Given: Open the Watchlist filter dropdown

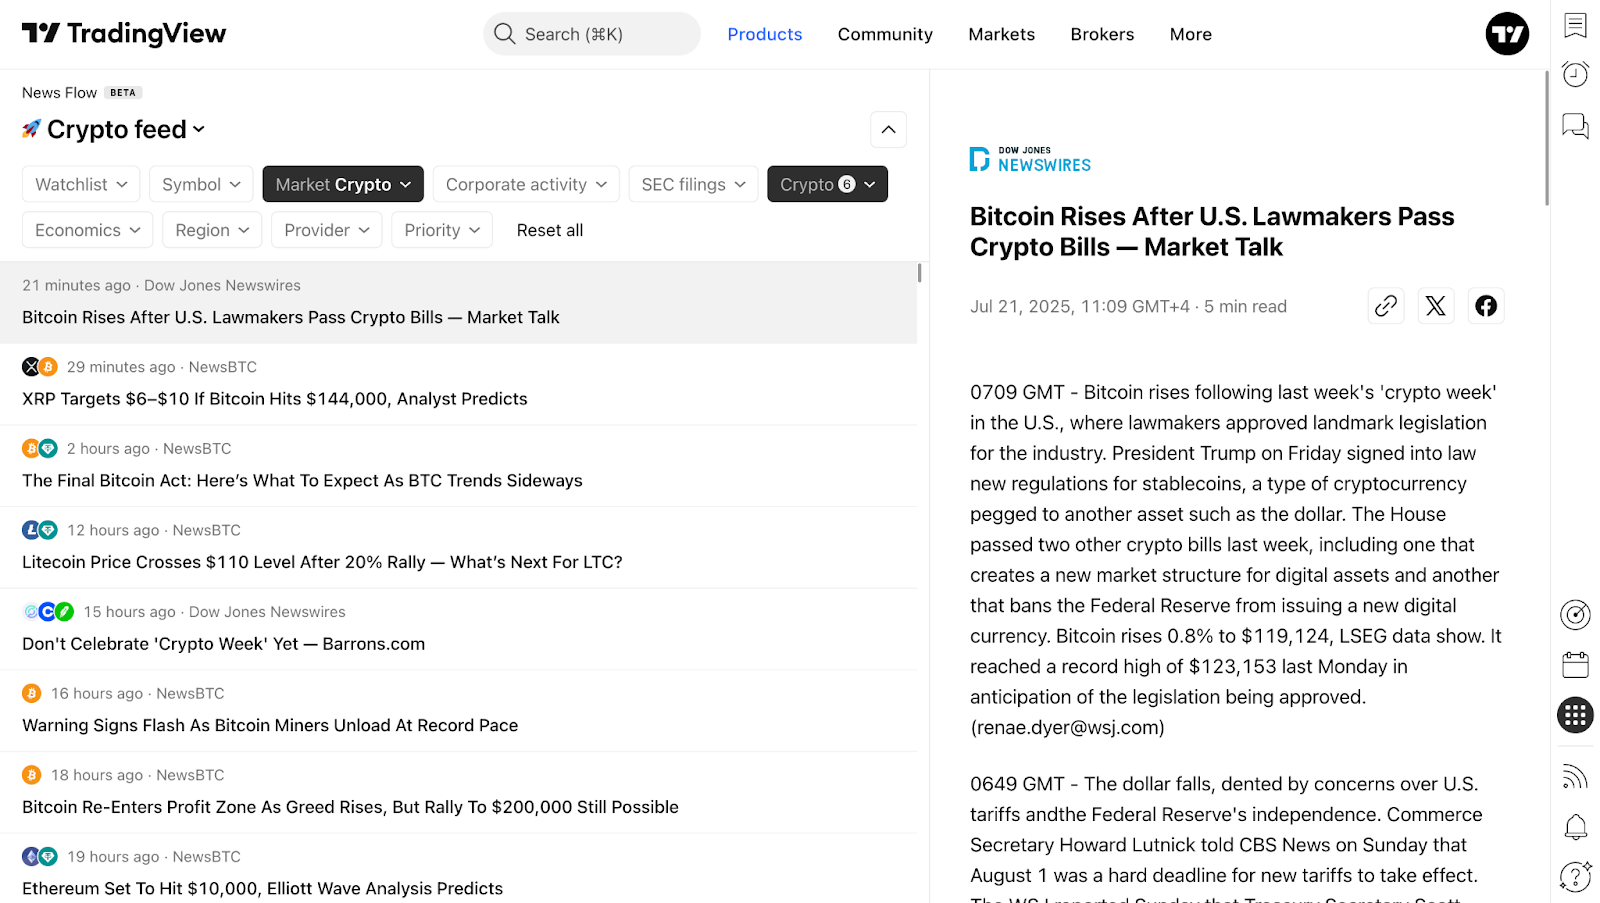Looking at the screenshot, I should [81, 184].
